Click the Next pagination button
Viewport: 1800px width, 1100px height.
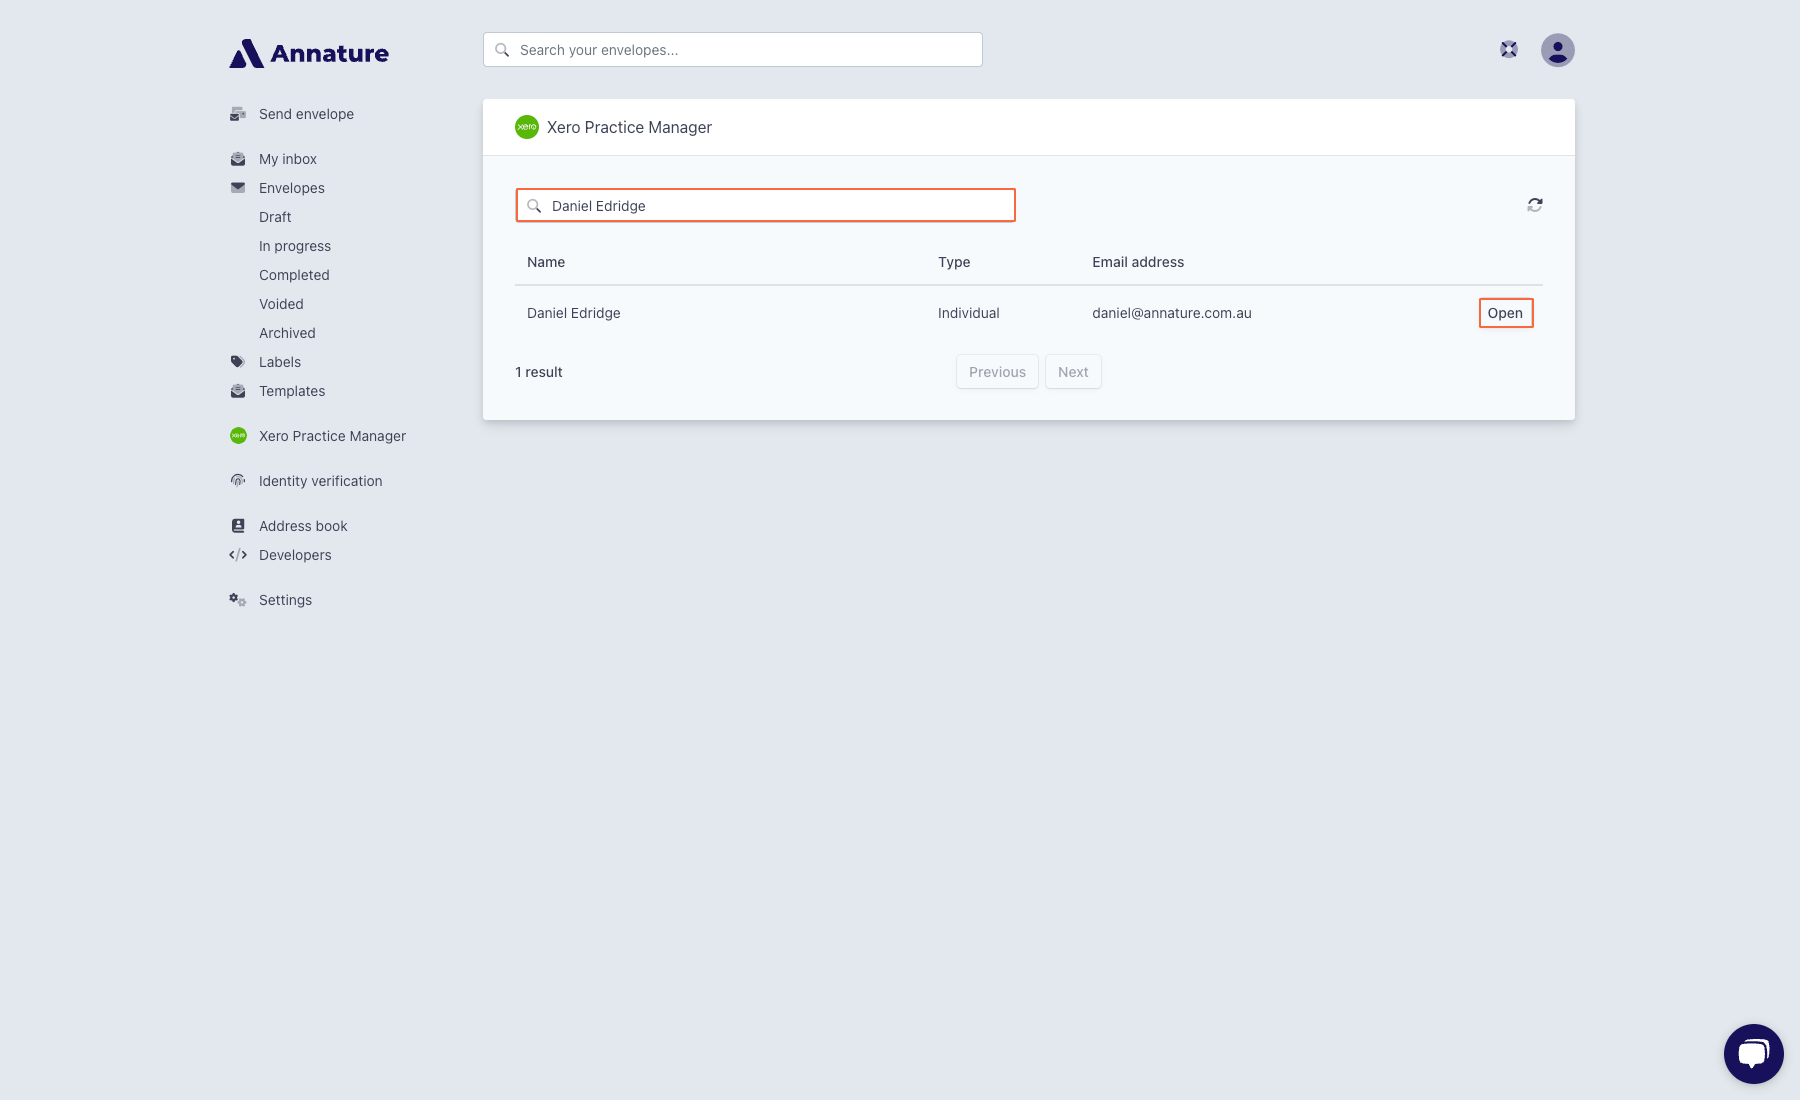point(1072,371)
